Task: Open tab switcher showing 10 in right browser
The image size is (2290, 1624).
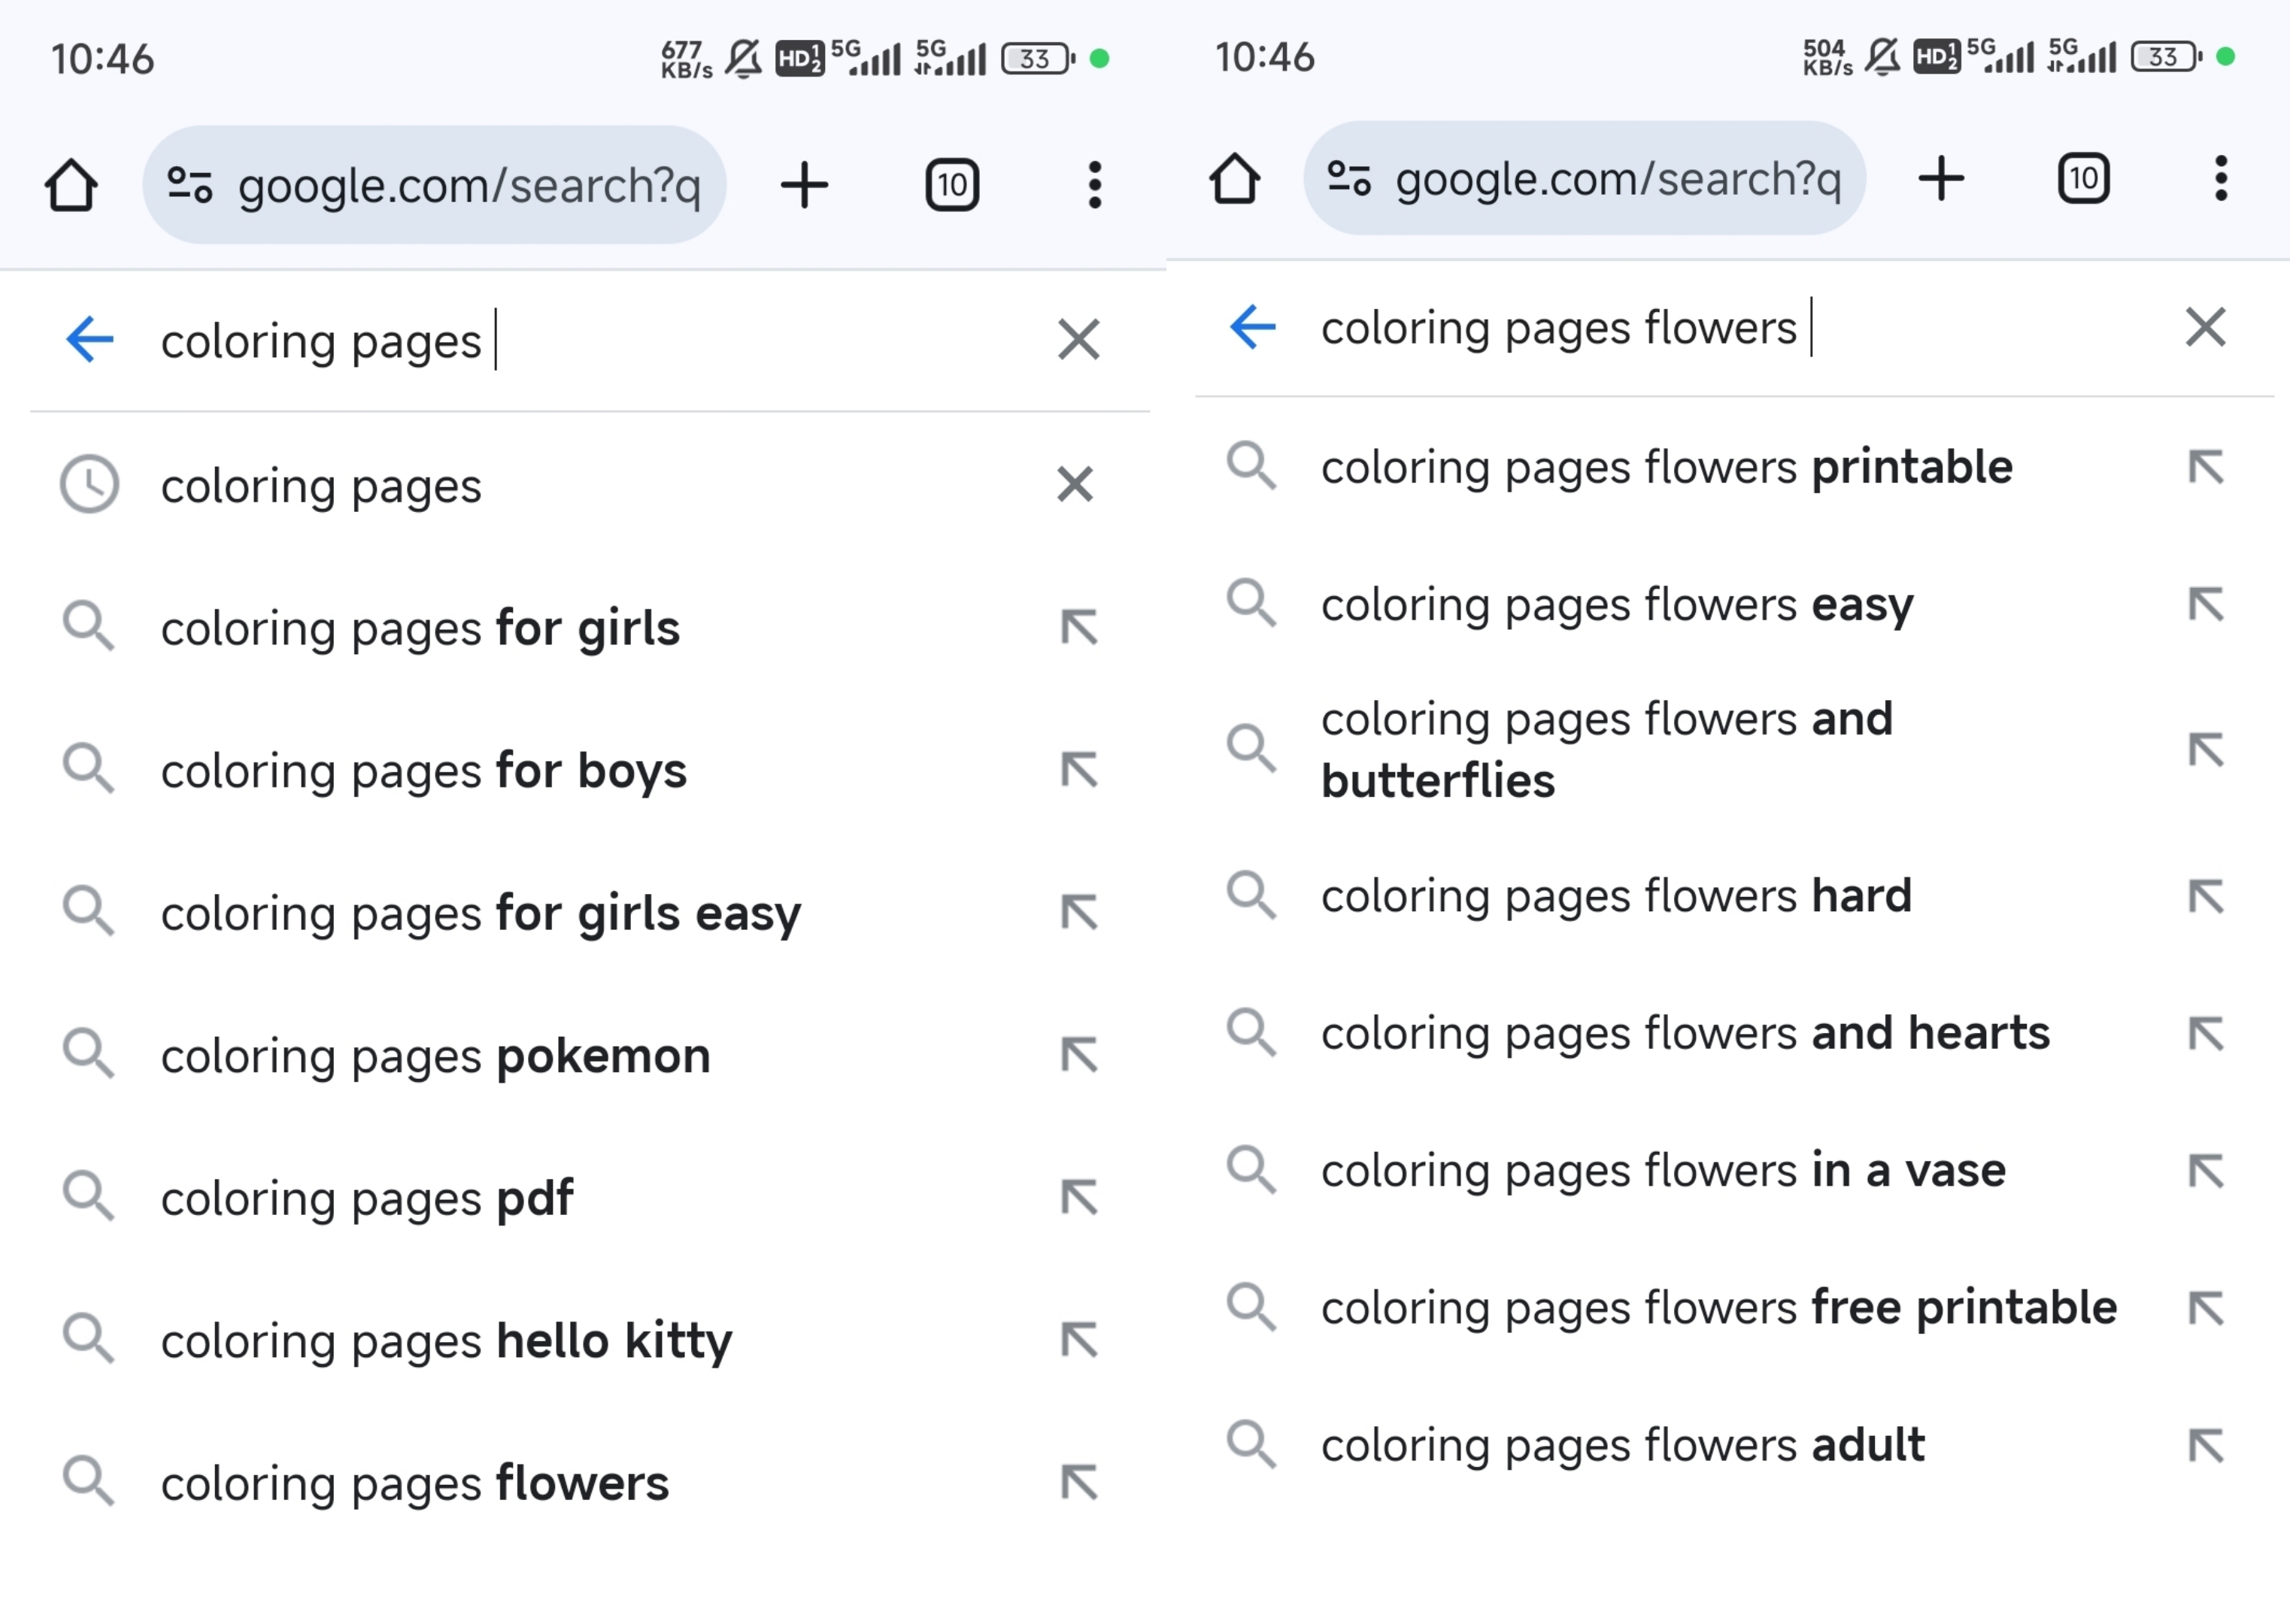Action: [2083, 179]
